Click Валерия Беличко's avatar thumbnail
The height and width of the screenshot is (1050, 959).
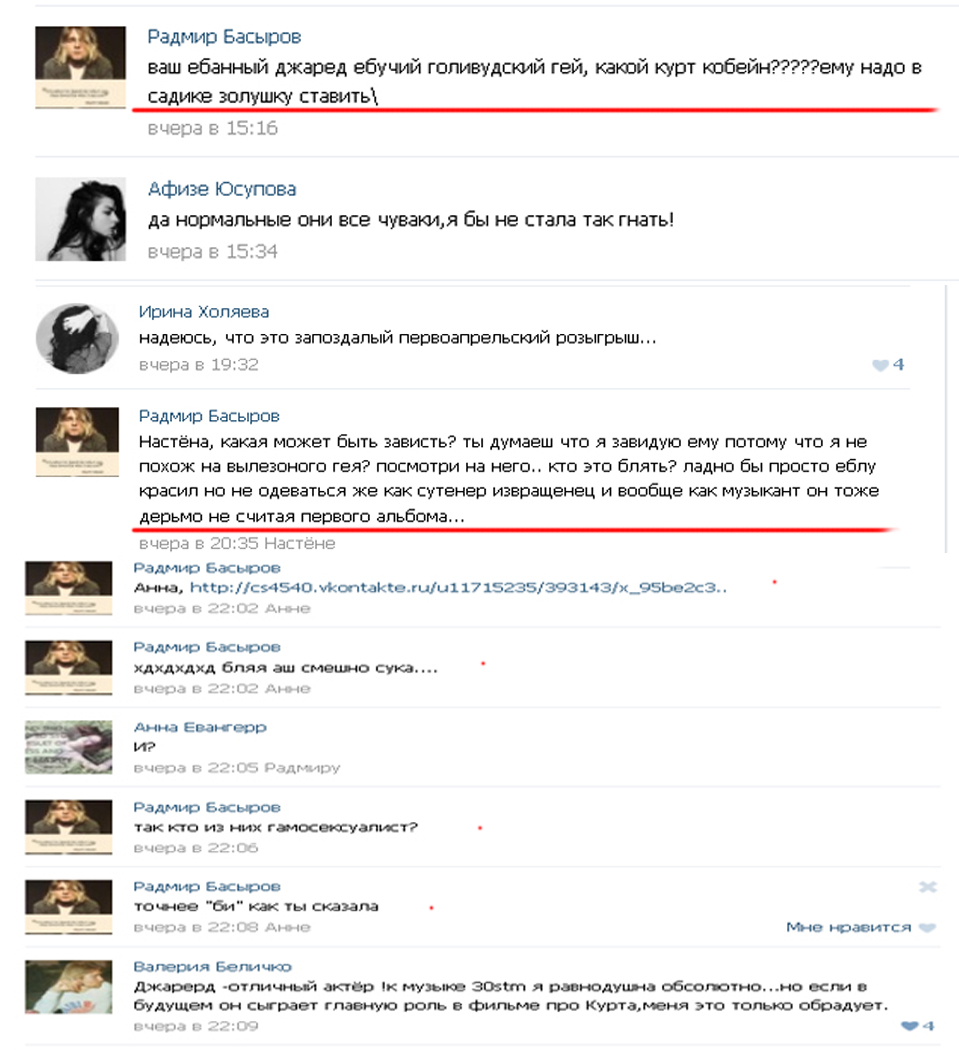(x=68, y=987)
